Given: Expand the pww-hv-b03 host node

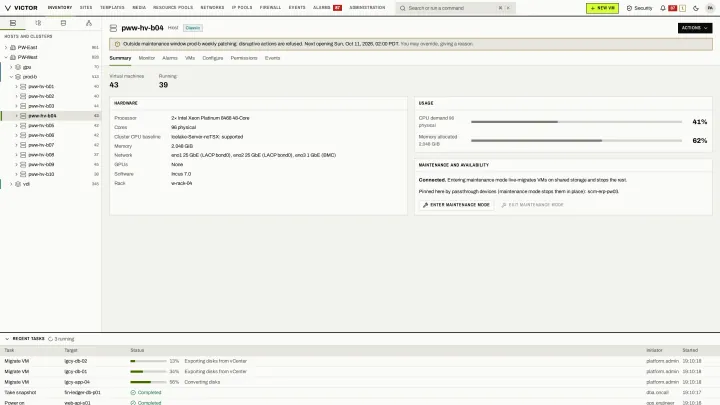Looking at the screenshot, I should click(16, 106).
